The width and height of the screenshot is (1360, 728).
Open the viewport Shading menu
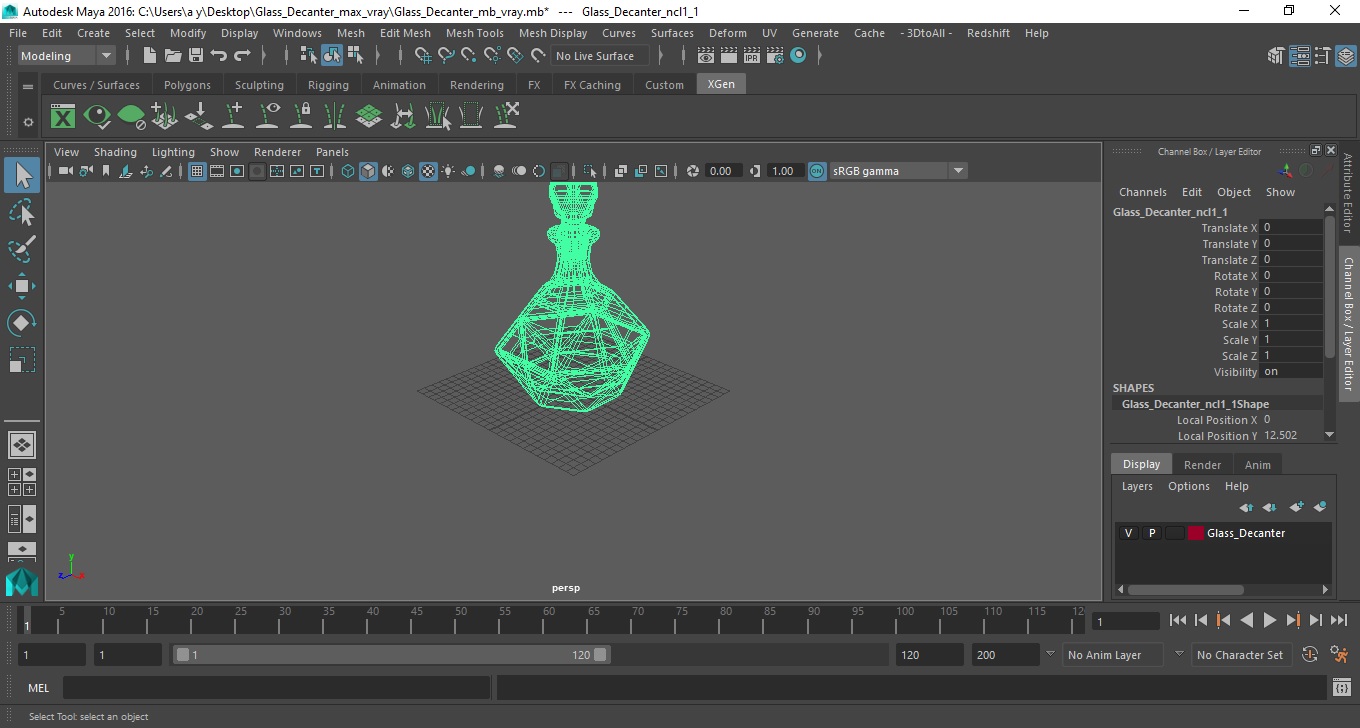tap(115, 152)
